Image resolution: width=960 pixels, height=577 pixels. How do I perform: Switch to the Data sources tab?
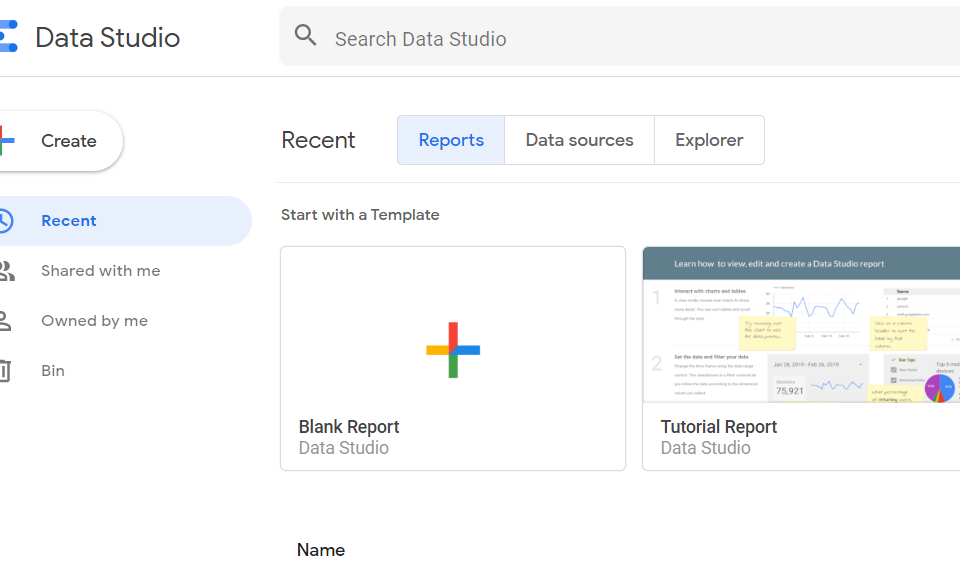(579, 140)
